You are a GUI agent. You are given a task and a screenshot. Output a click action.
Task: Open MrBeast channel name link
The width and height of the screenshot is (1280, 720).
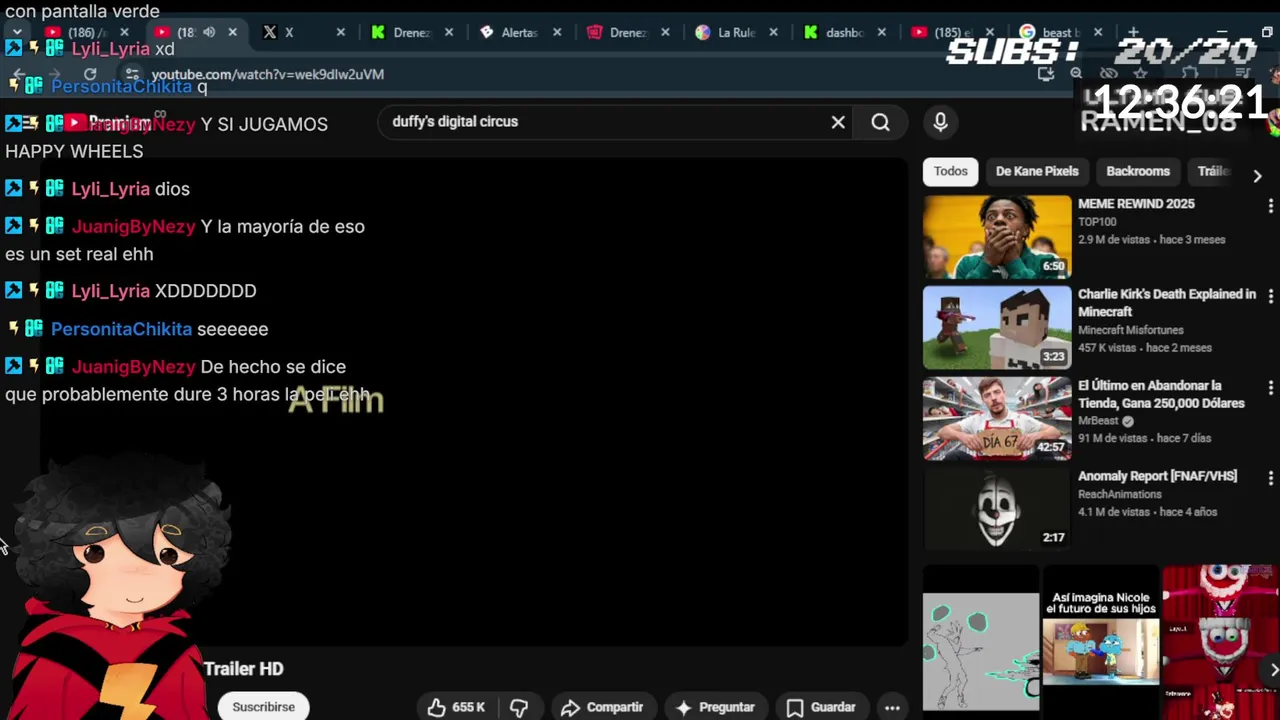tap(1098, 421)
